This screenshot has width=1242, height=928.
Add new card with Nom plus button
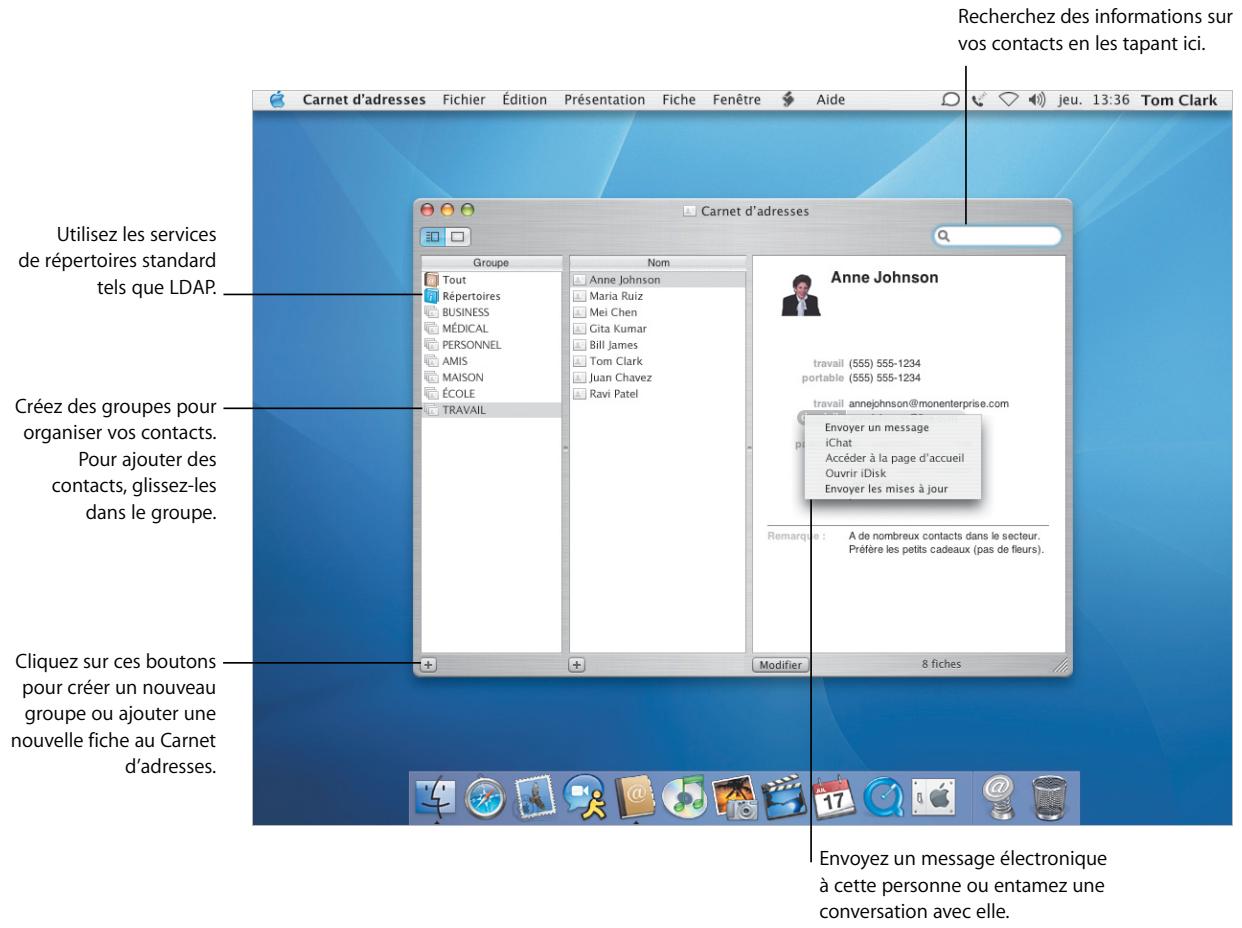[576, 663]
